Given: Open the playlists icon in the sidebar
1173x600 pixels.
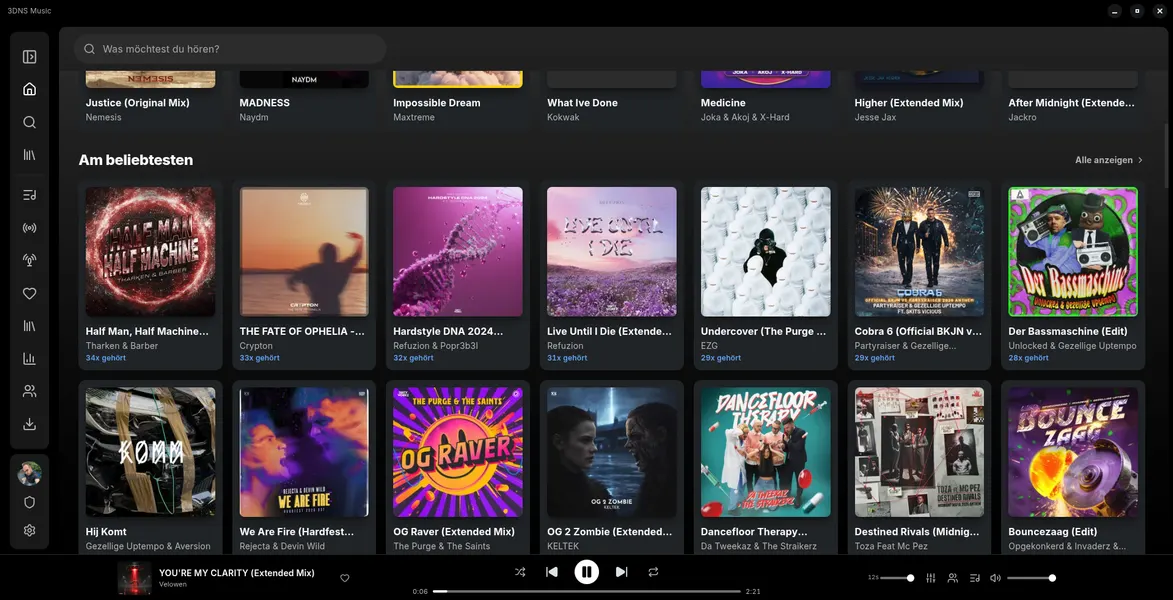Looking at the screenshot, I should coord(29,195).
